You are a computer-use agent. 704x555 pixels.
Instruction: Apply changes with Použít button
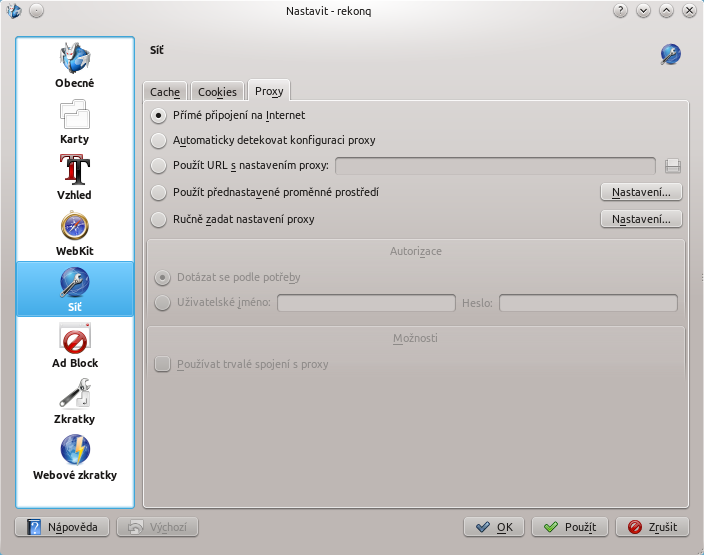coord(570,527)
